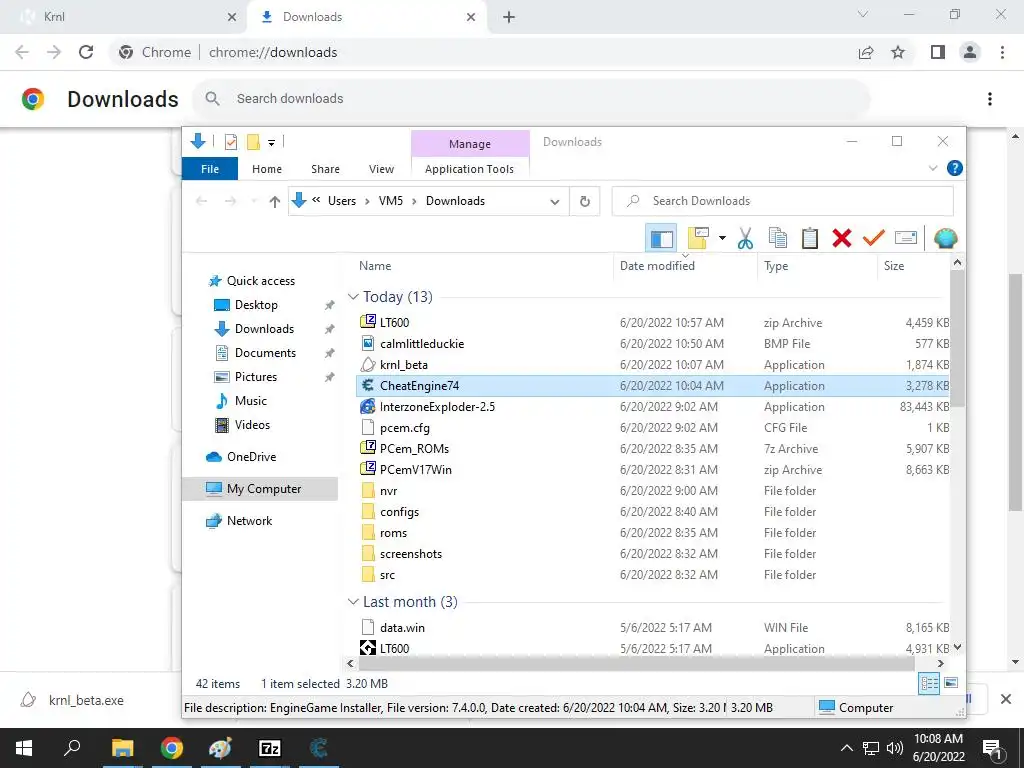Screen dimensions: 1024x768
Task: Open the File ribbon tab
Action: click(210, 168)
